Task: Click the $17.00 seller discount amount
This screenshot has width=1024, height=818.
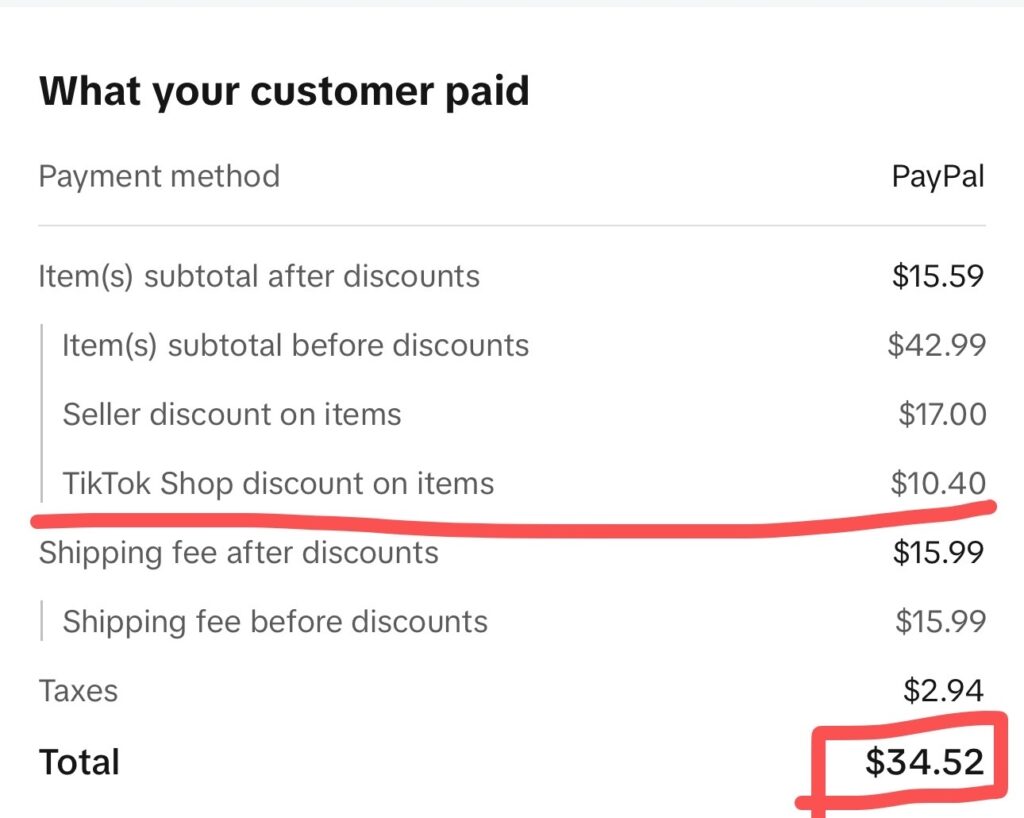Action: (x=941, y=414)
